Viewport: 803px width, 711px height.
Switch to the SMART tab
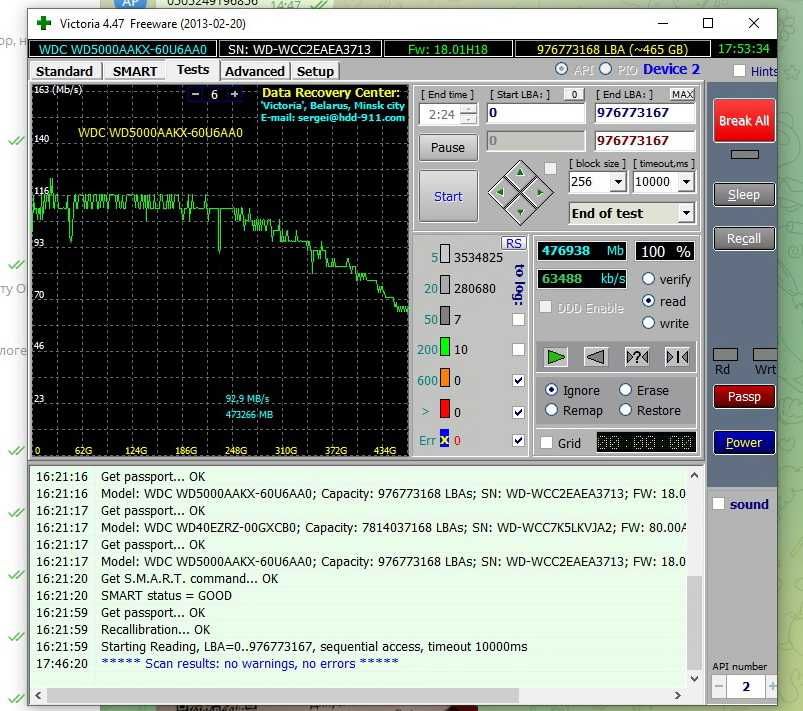coord(135,71)
